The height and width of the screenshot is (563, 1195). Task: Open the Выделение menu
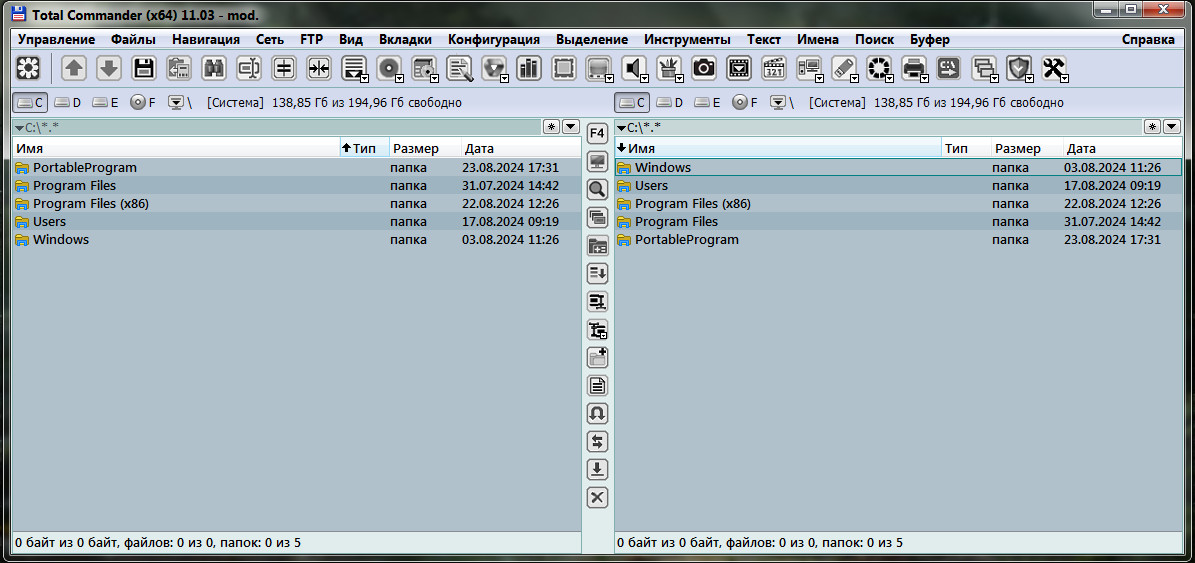[x=592, y=40]
